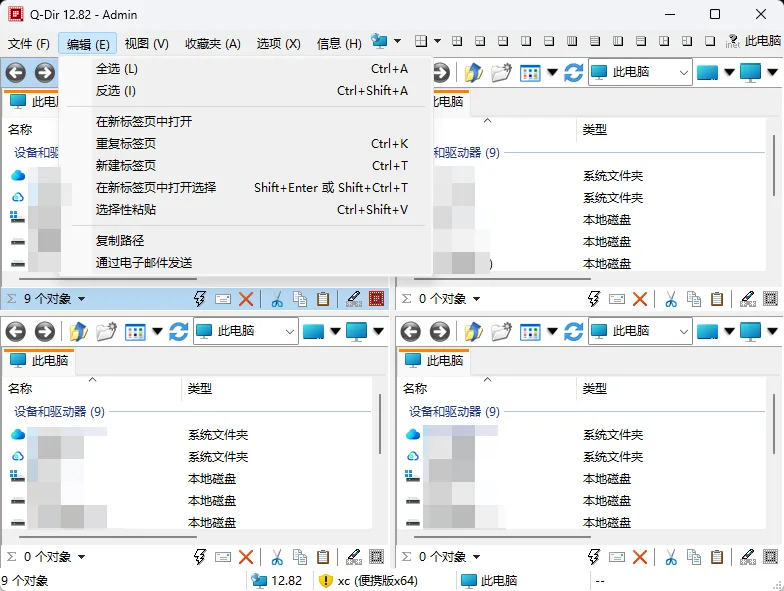The height and width of the screenshot is (591, 784).
Task: Select the three vertical columns layout icon
Action: click(x=618, y=41)
